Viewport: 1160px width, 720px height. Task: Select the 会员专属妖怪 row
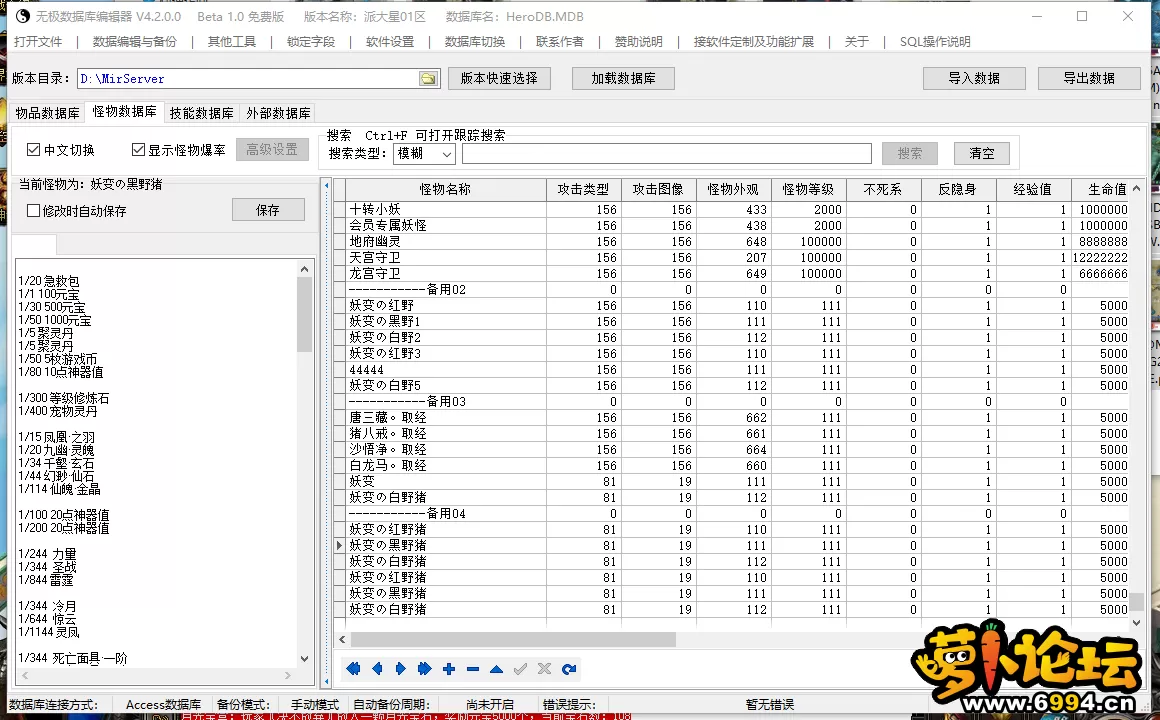(x=738, y=226)
